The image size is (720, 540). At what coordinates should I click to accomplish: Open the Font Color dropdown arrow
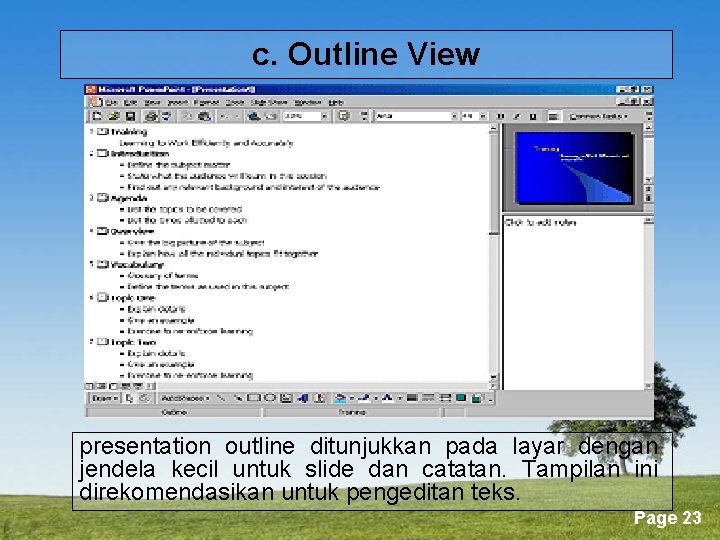click(x=399, y=398)
